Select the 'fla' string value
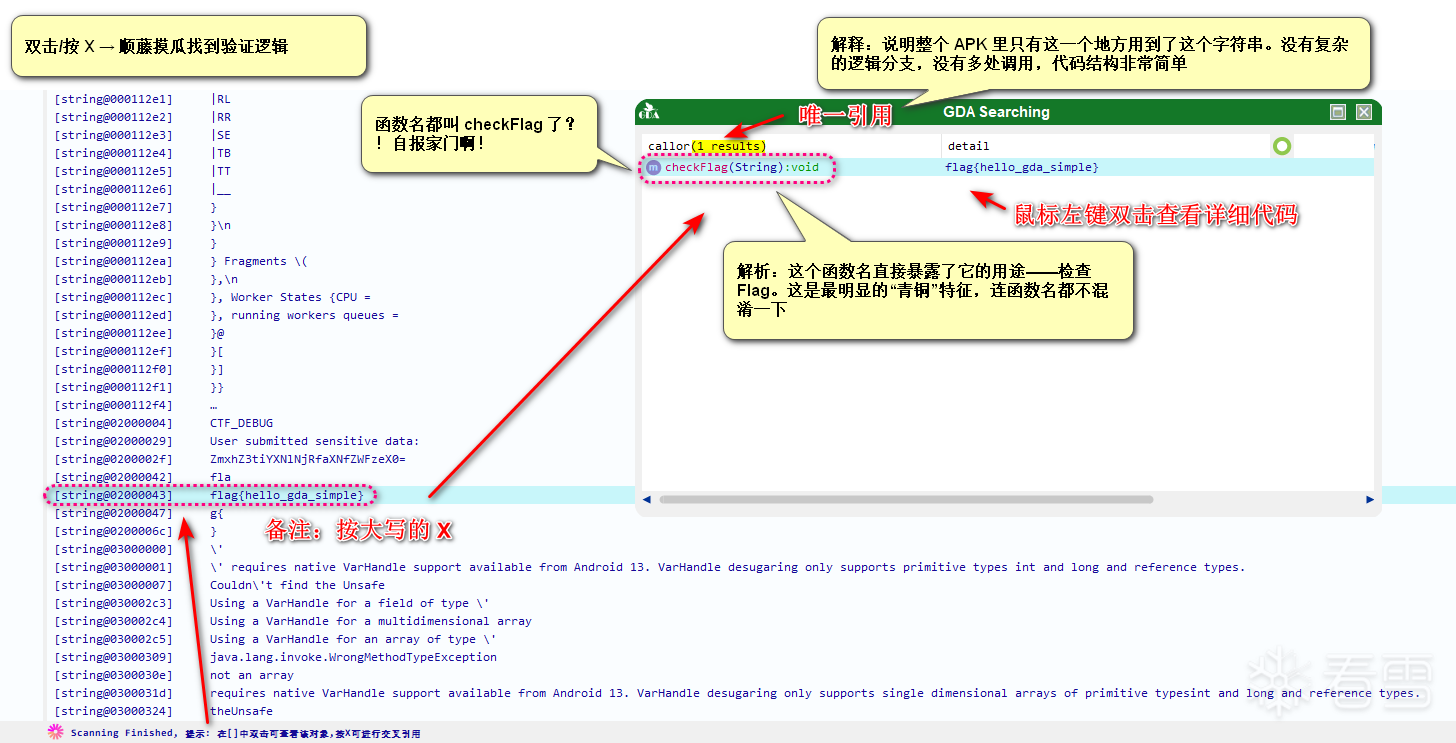 (220, 477)
